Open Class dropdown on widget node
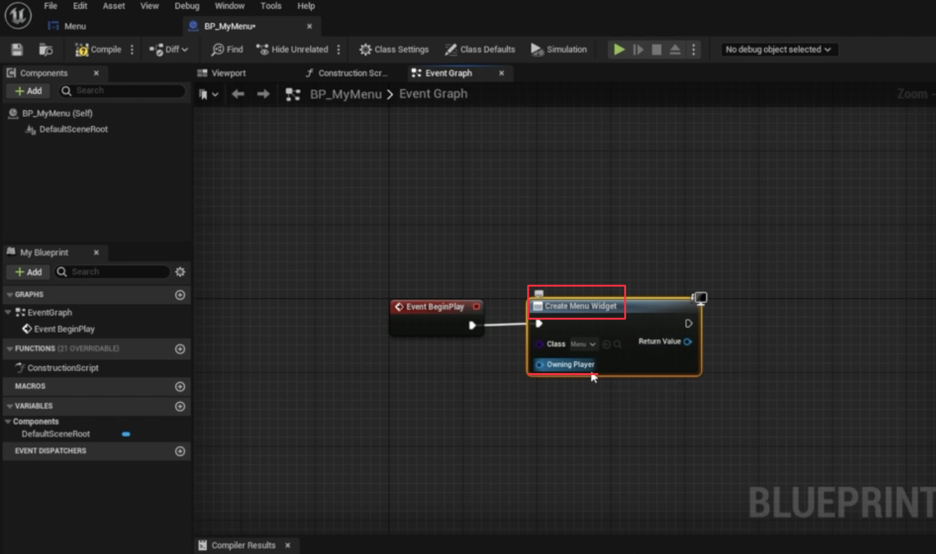The width and height of the screenshot is (936, 554). (x=583, y=344)
